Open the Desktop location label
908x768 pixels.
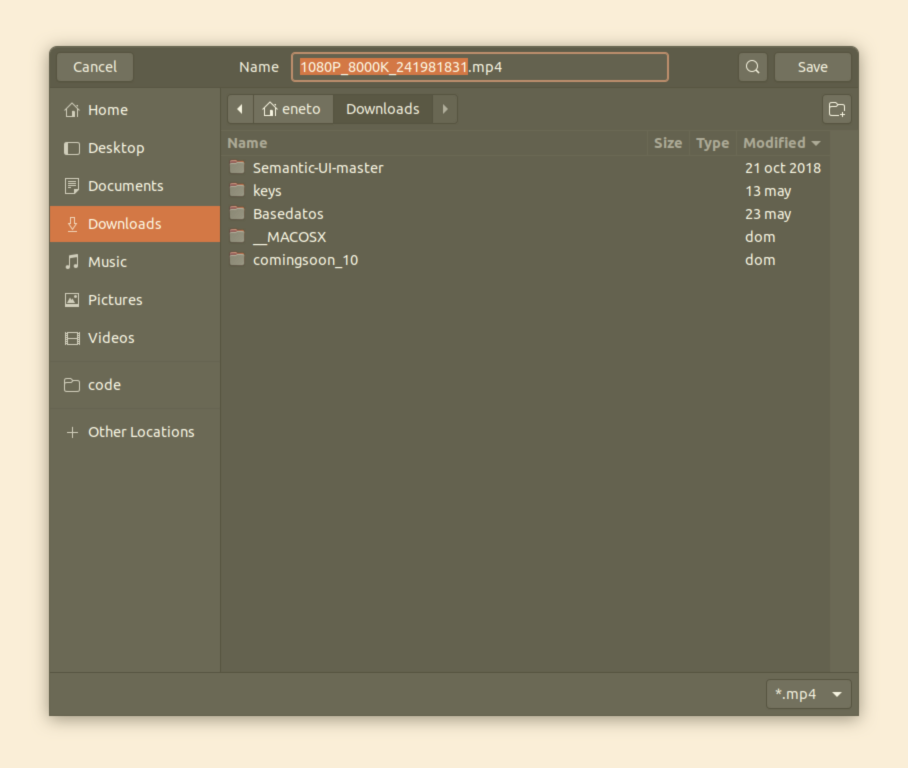point(116,148)
